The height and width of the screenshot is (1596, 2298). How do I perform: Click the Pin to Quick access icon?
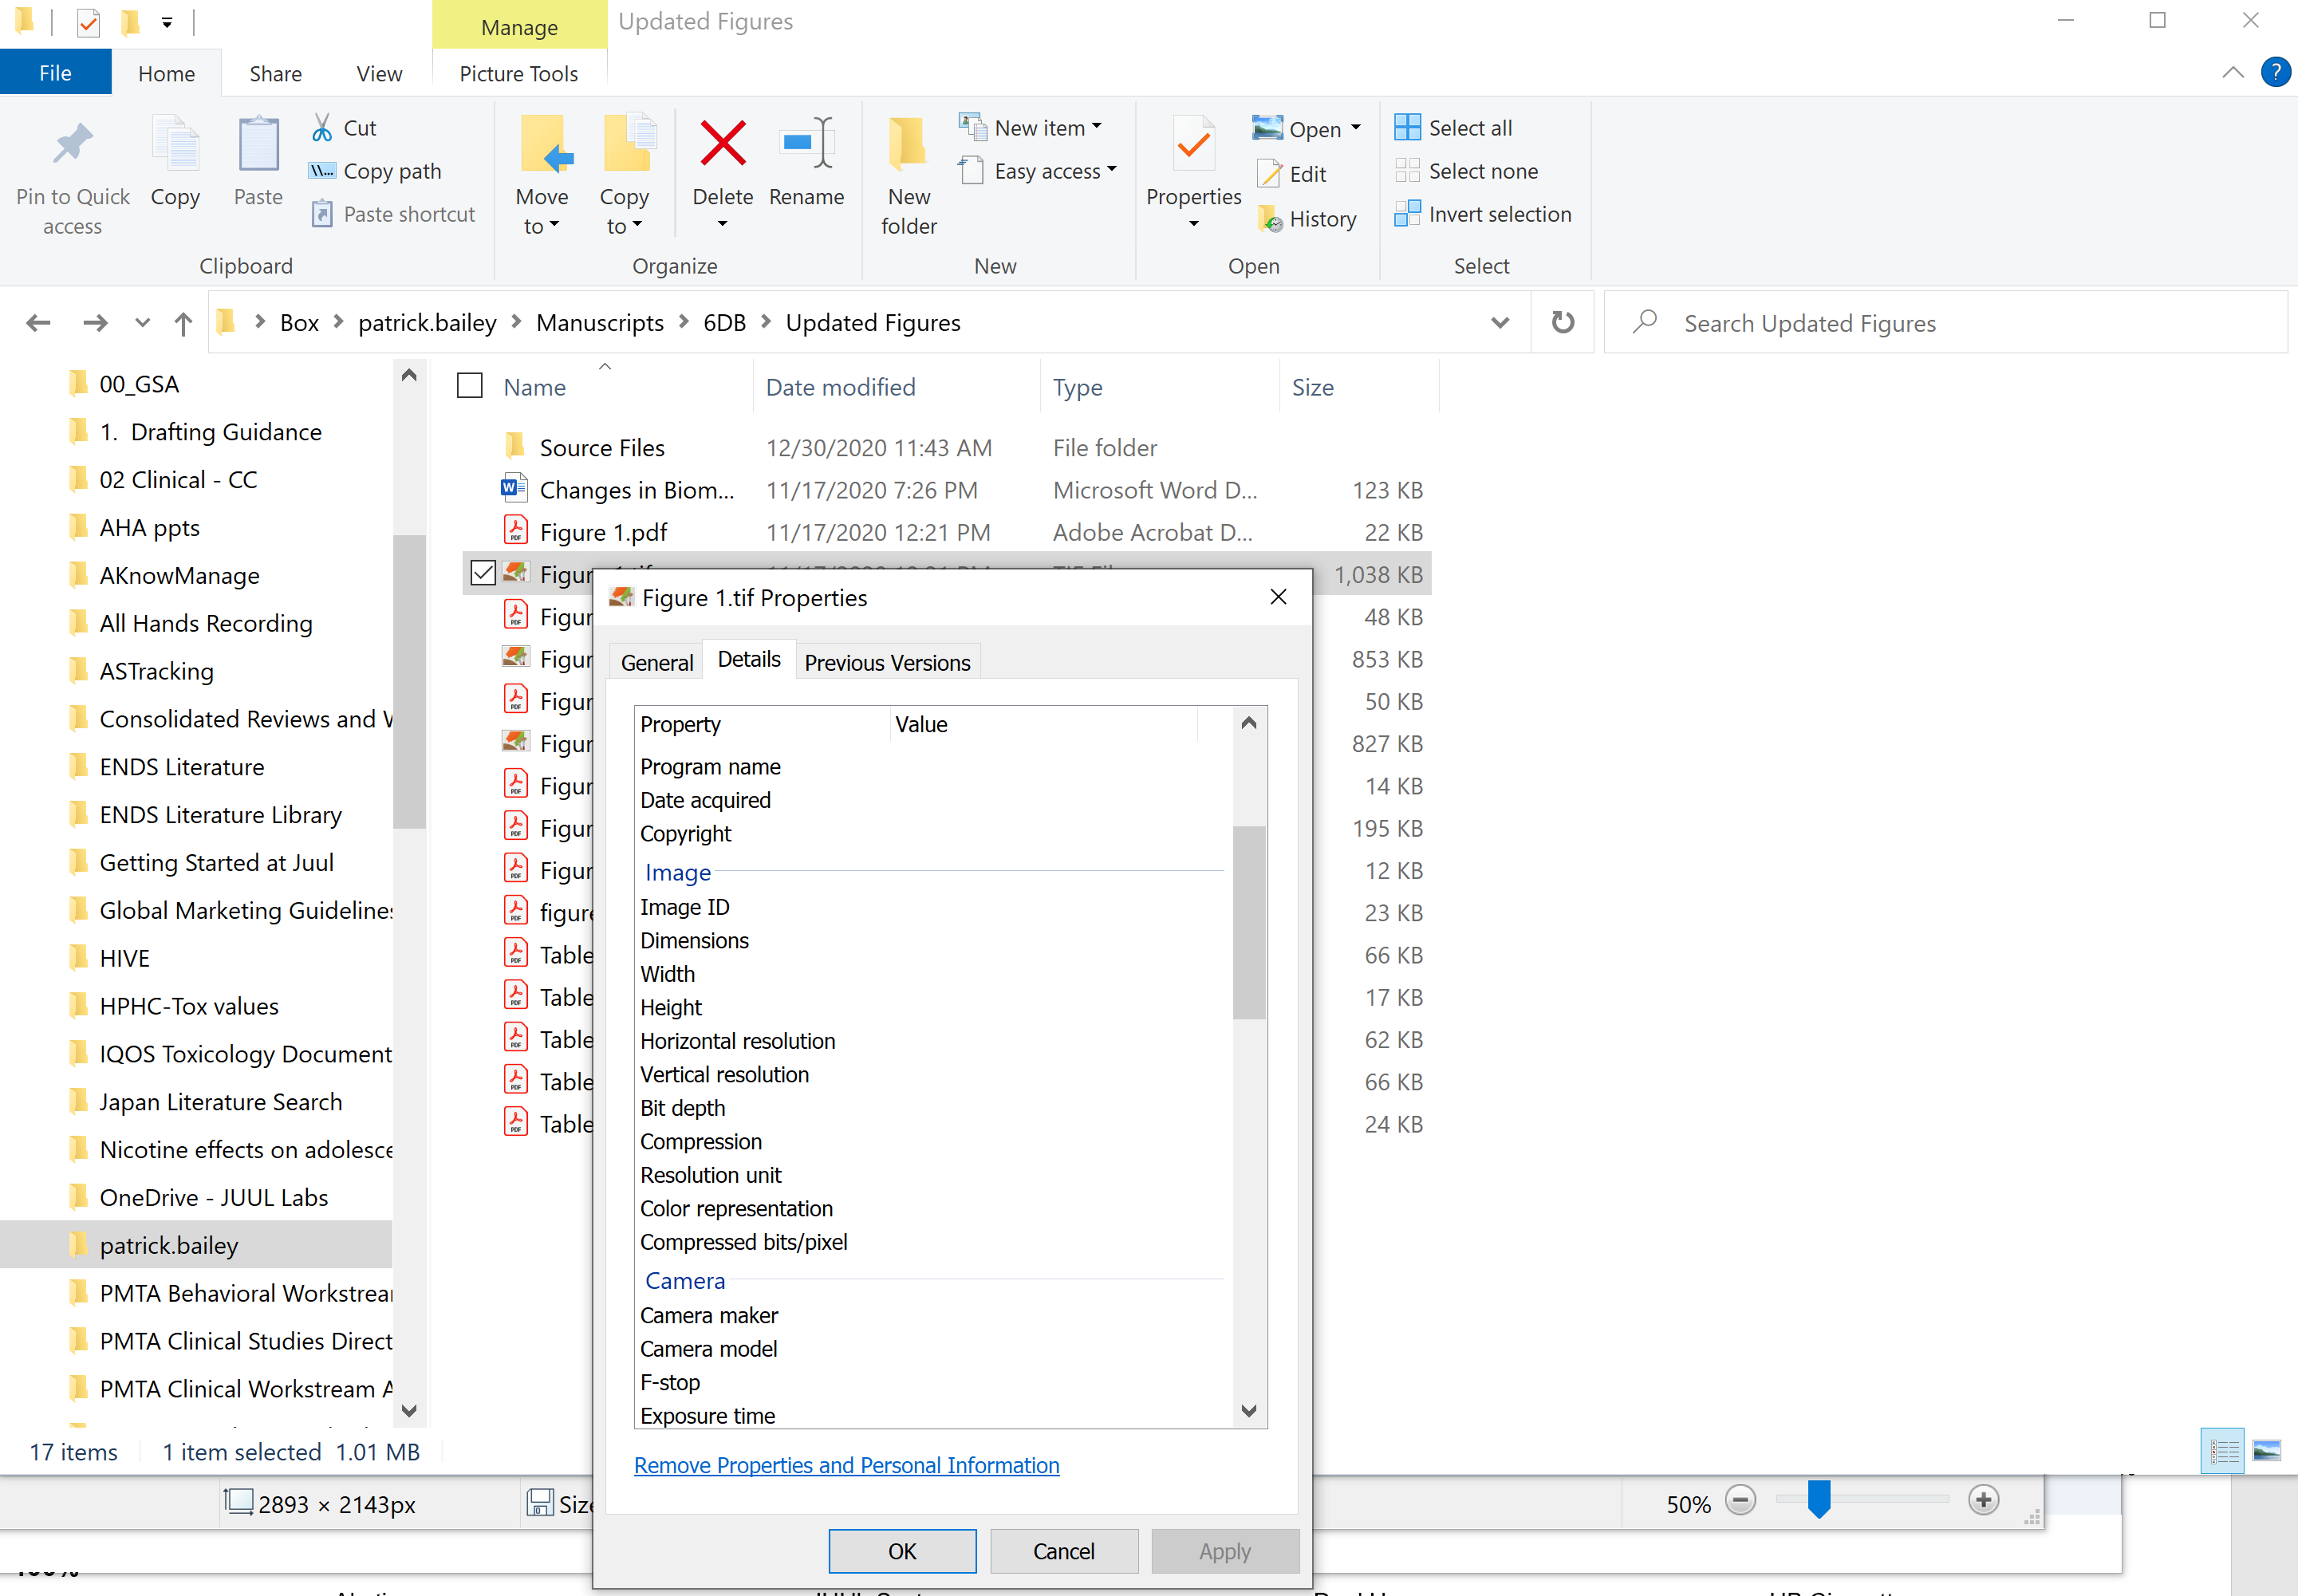(72, 145)
